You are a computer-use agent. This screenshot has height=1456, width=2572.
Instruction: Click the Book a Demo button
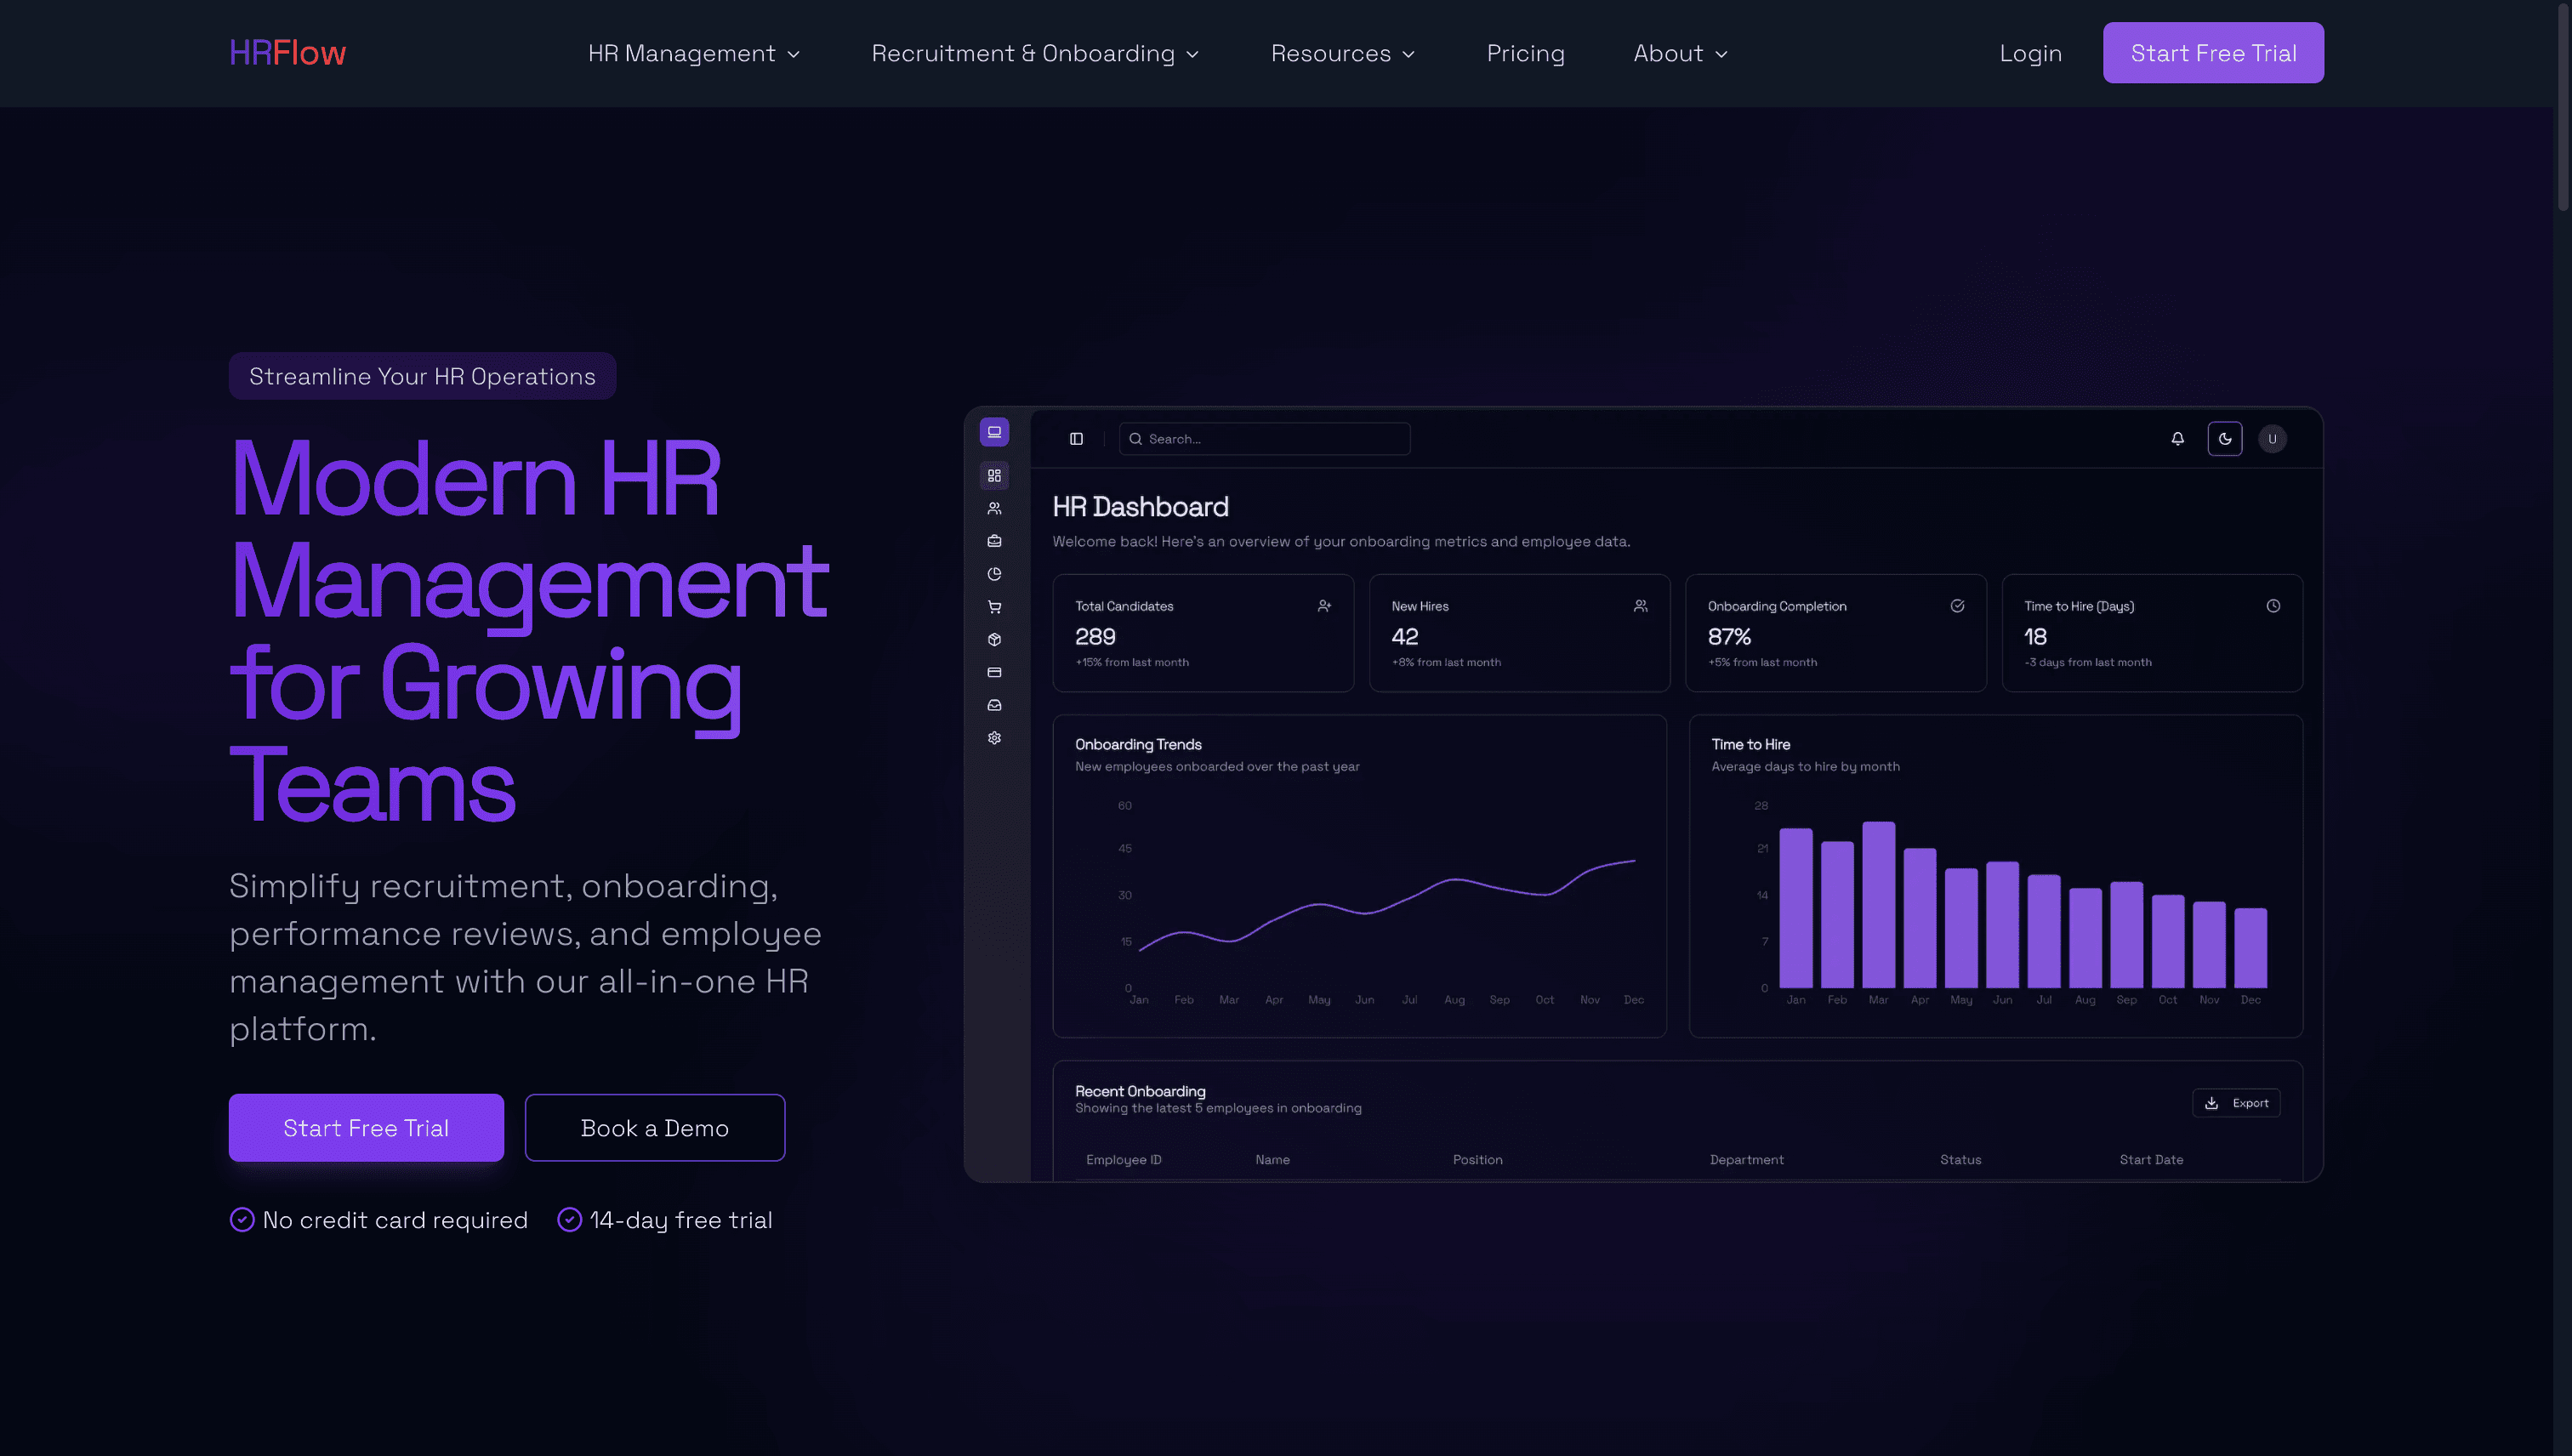[654, 1127]
